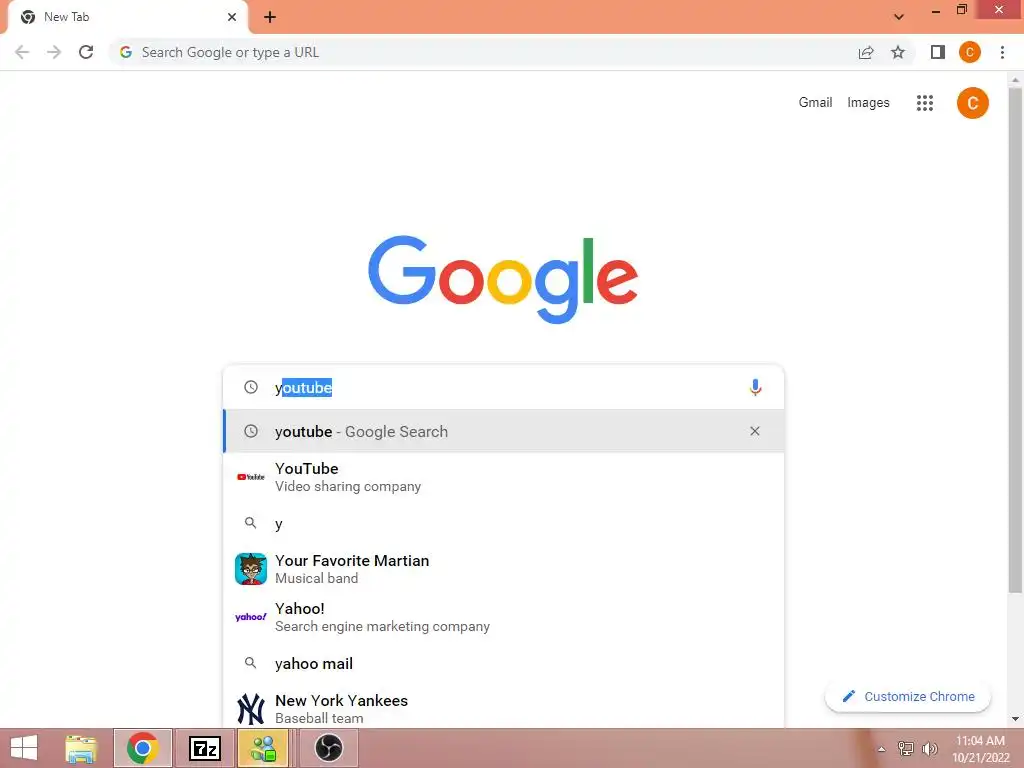Open the Windows Start menu
This screenshot has height=768, width=1024.
25,748
